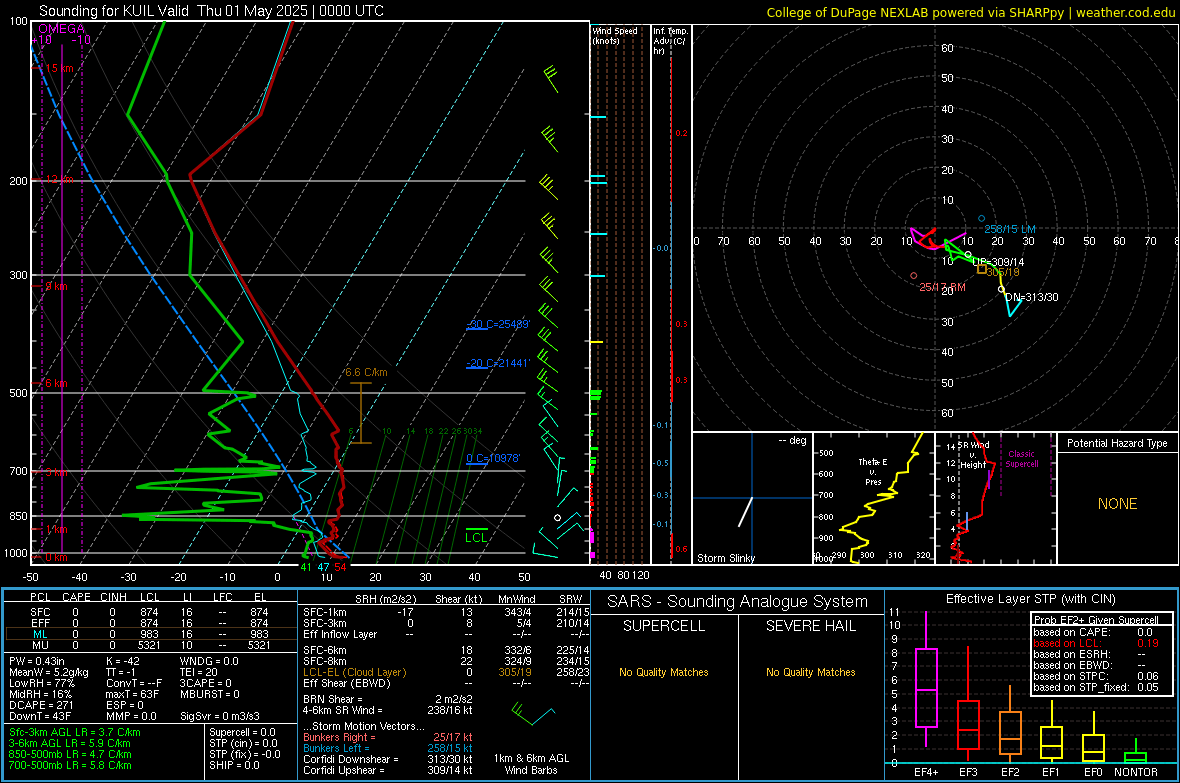Screen dimensions: 1180x783
Task: Click the surface temperature value 54
Action: (x=340, y=567)
